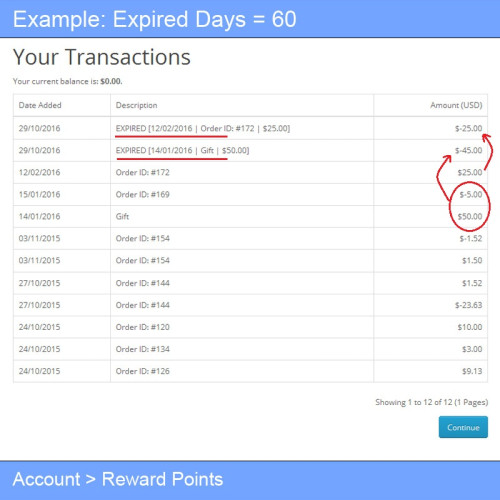Image resolution: width=500 pixels, height=500 pixels.
Task: Click the Order ID: #134 description cell
Action: click(x=143, y=349)
